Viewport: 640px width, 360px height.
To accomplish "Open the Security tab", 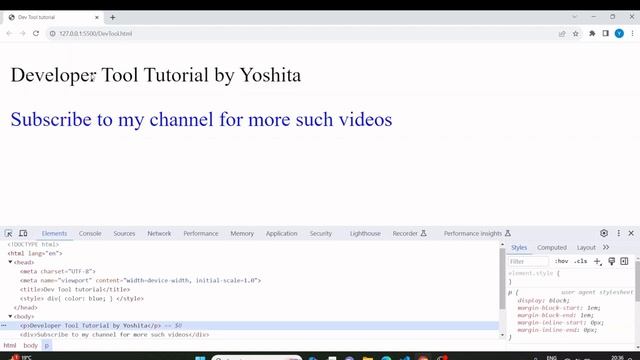I will (x=321, y=233).
